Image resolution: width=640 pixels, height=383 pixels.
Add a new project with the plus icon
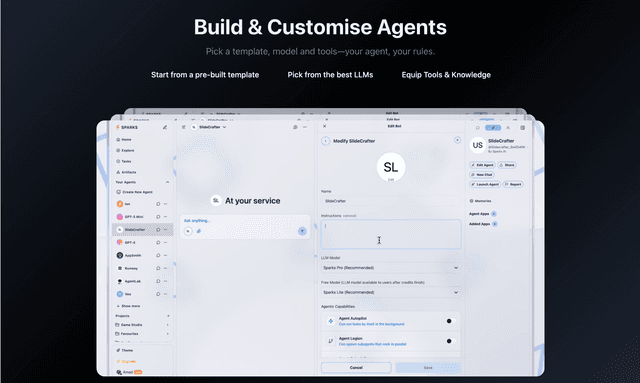168,316
